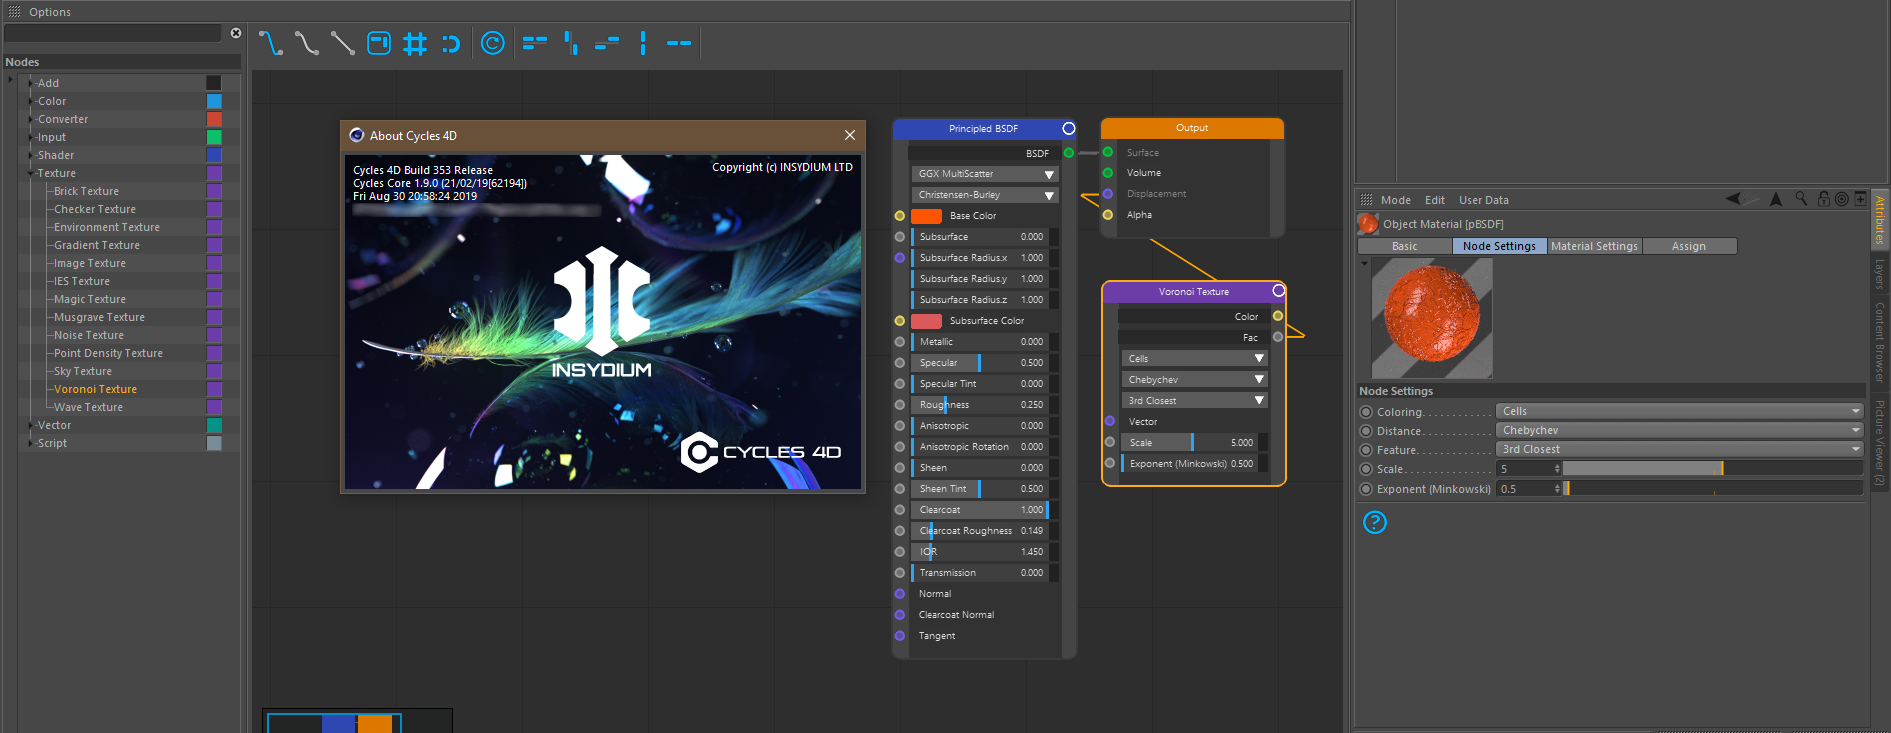Image resolution: width=1891 pixels, height=733 pixels.
Task: Collapse the Texture category in Nodes tree
Action: click(31, 173)
